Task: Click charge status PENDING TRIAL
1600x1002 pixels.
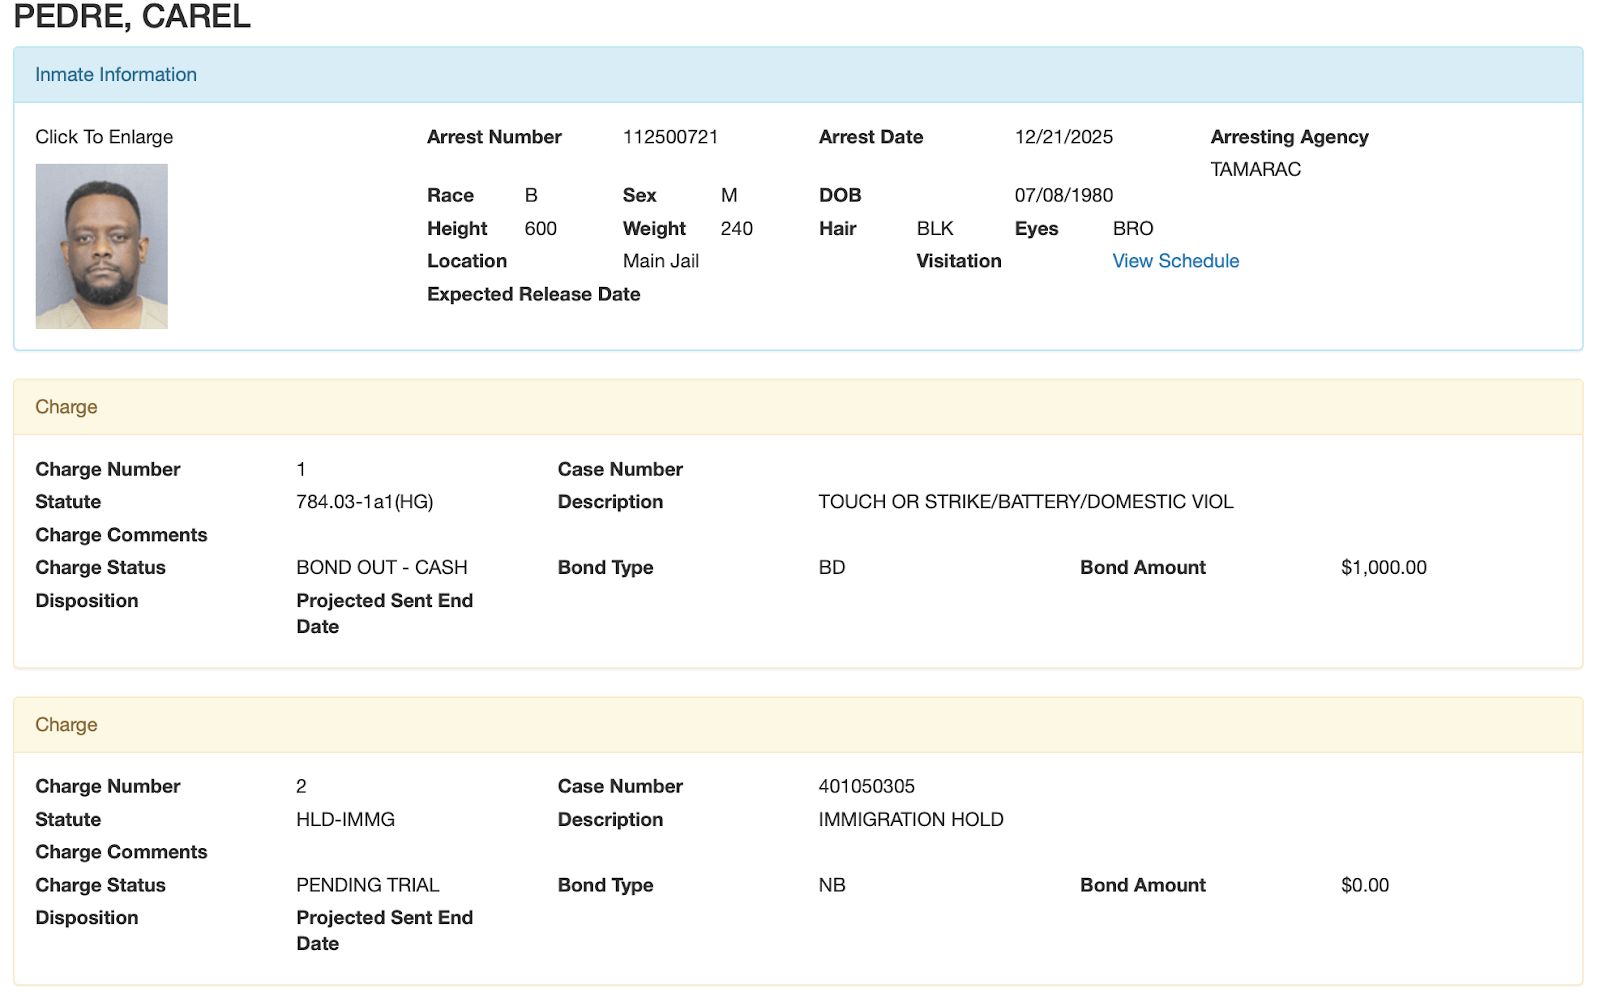Action: pos(367,885)
